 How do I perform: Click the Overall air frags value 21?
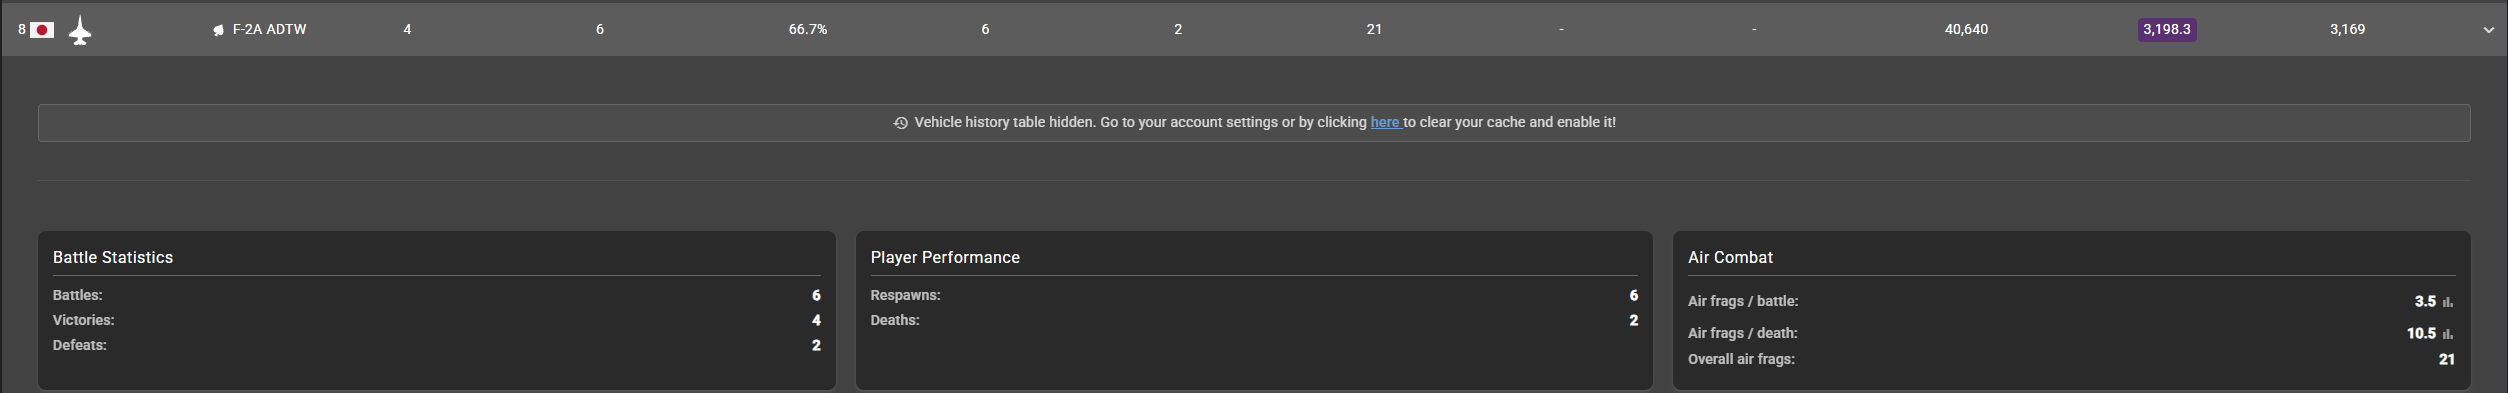2446,359
